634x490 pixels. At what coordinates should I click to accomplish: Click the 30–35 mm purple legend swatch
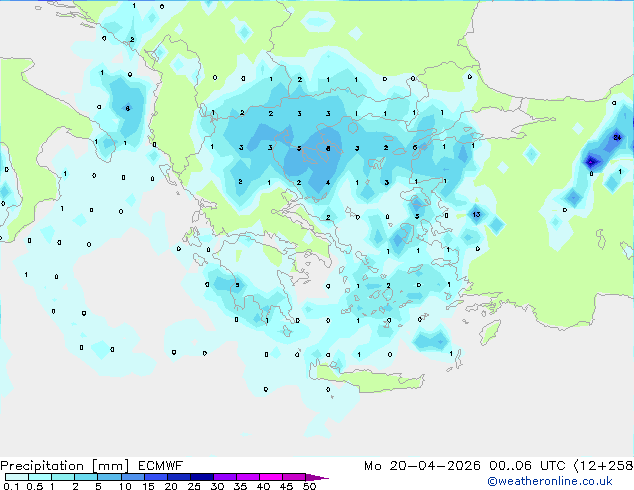coord(224,477)
